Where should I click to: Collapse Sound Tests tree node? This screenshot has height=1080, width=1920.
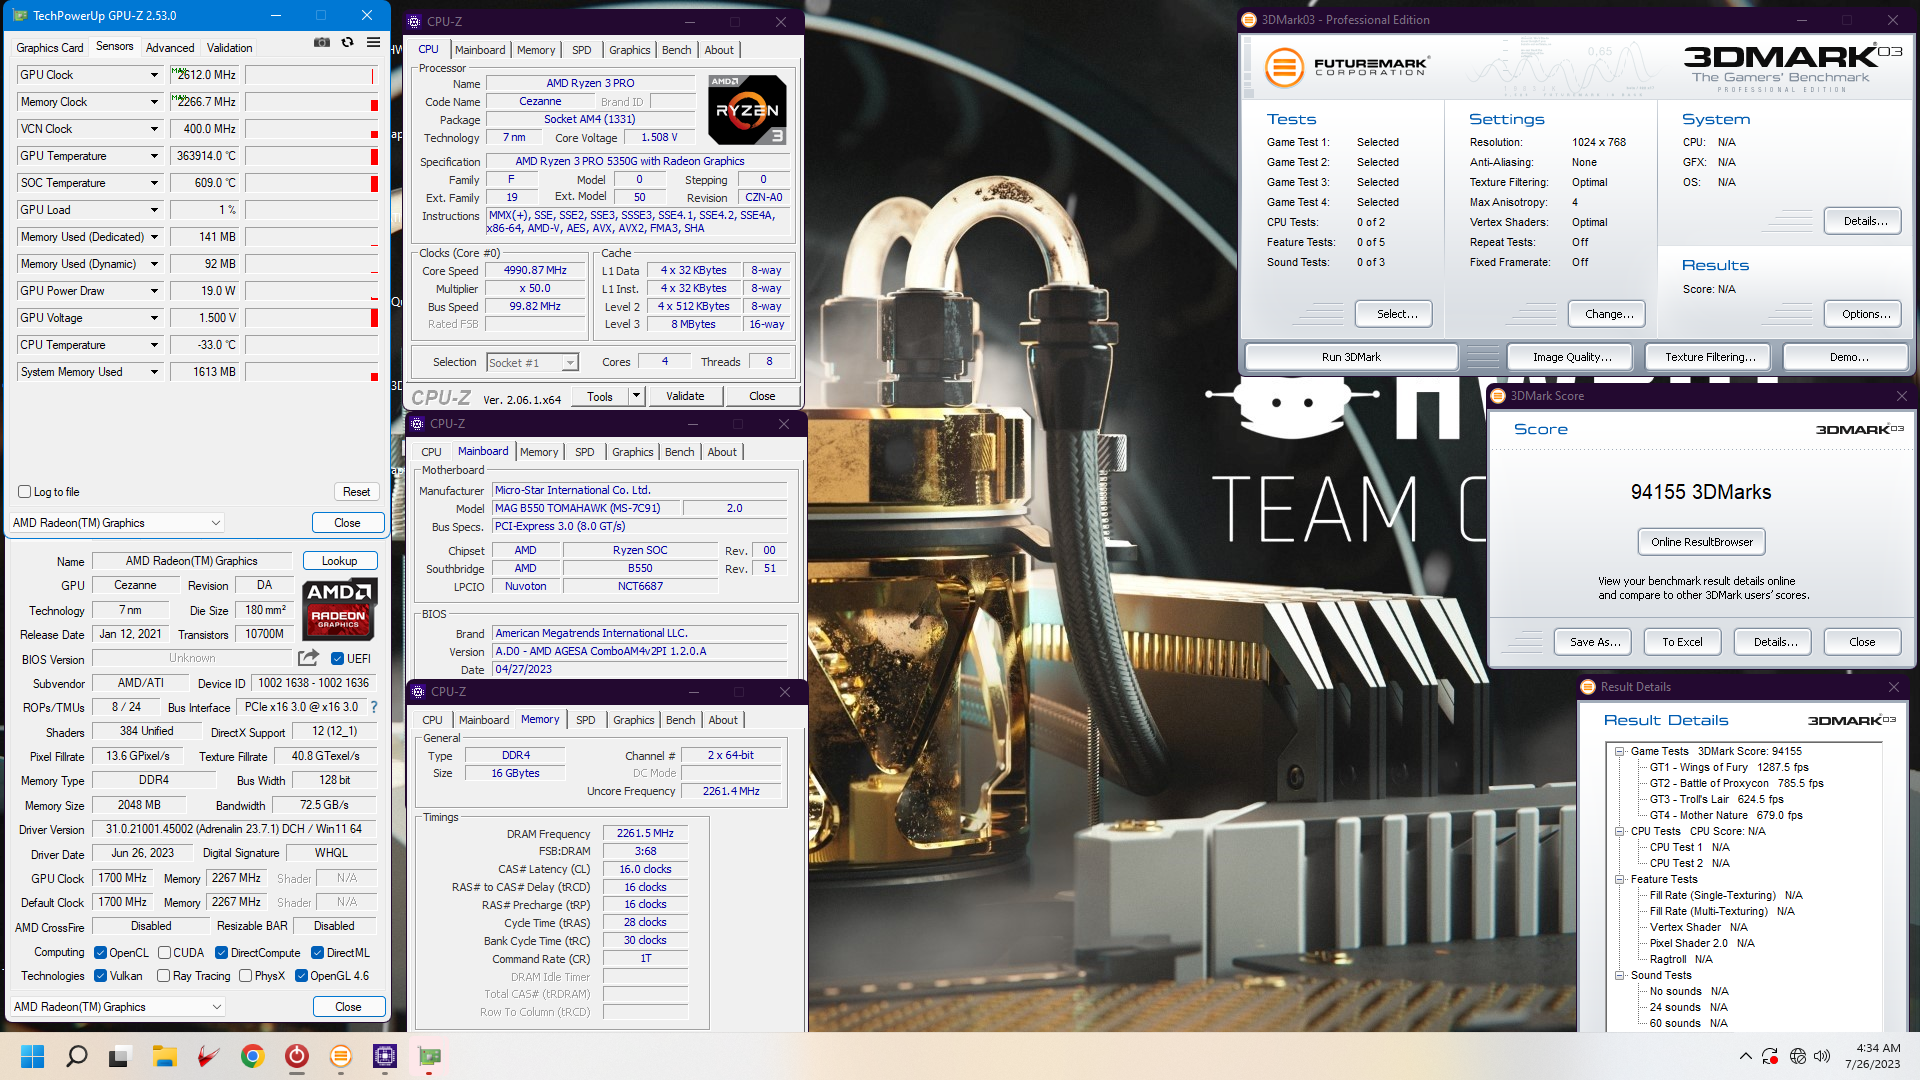1619,975
